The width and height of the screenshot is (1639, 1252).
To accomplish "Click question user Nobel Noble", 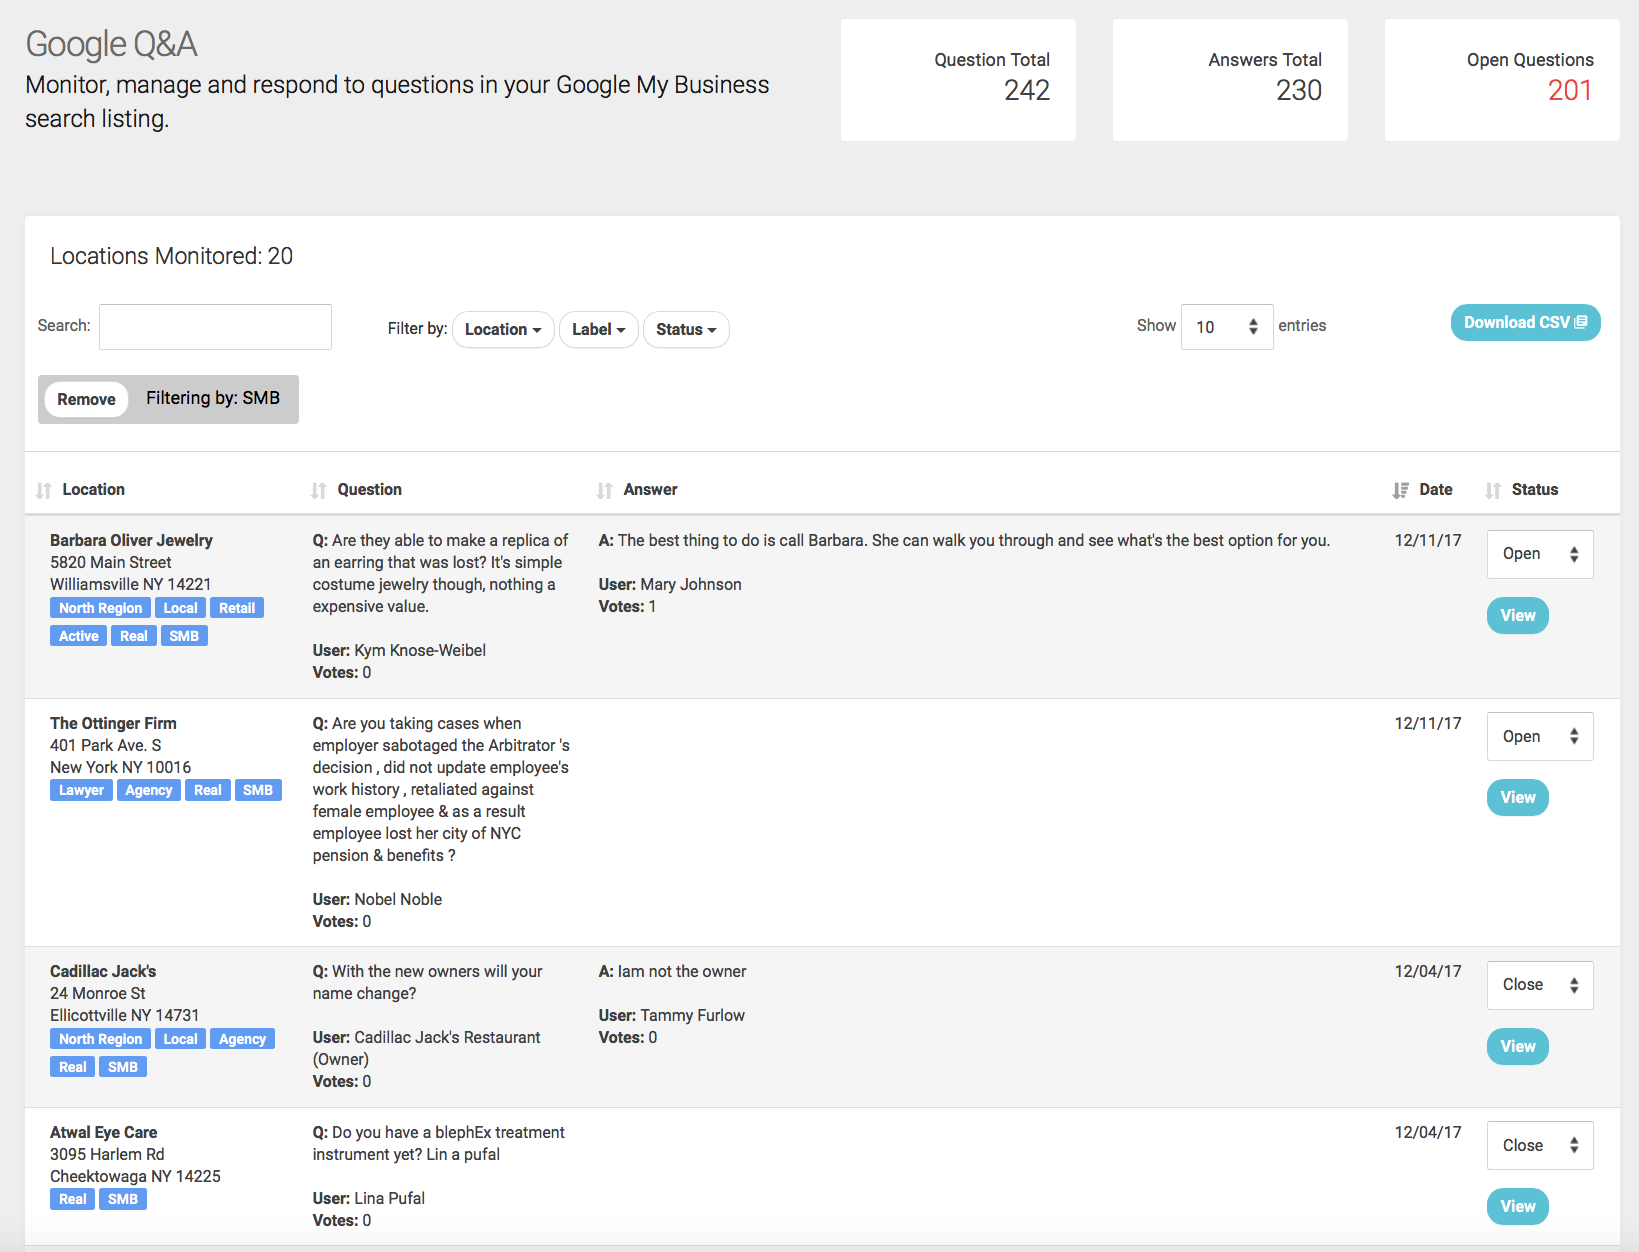I will 398,899.
